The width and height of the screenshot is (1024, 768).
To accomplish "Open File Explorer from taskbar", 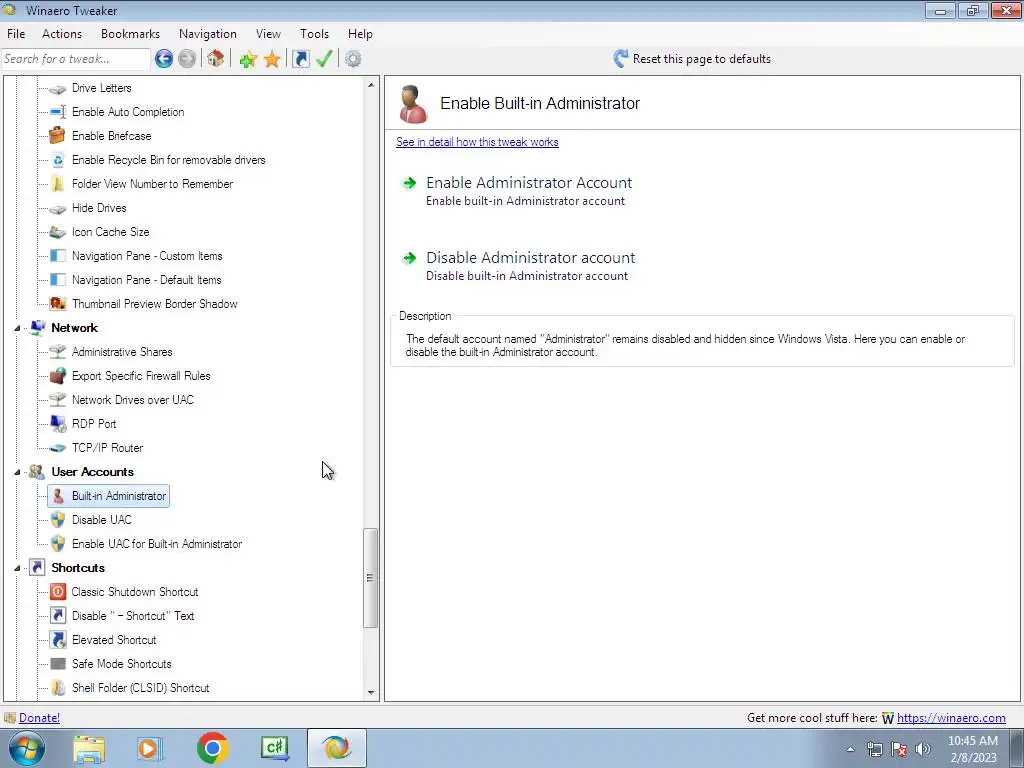I will coord(89,749).
